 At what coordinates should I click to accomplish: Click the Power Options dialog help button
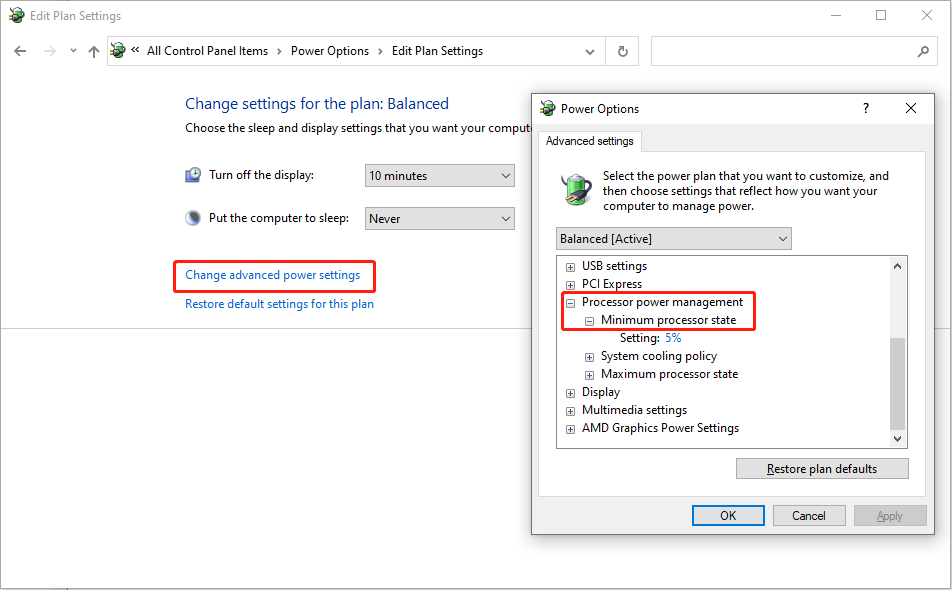[x=866, y=109]
